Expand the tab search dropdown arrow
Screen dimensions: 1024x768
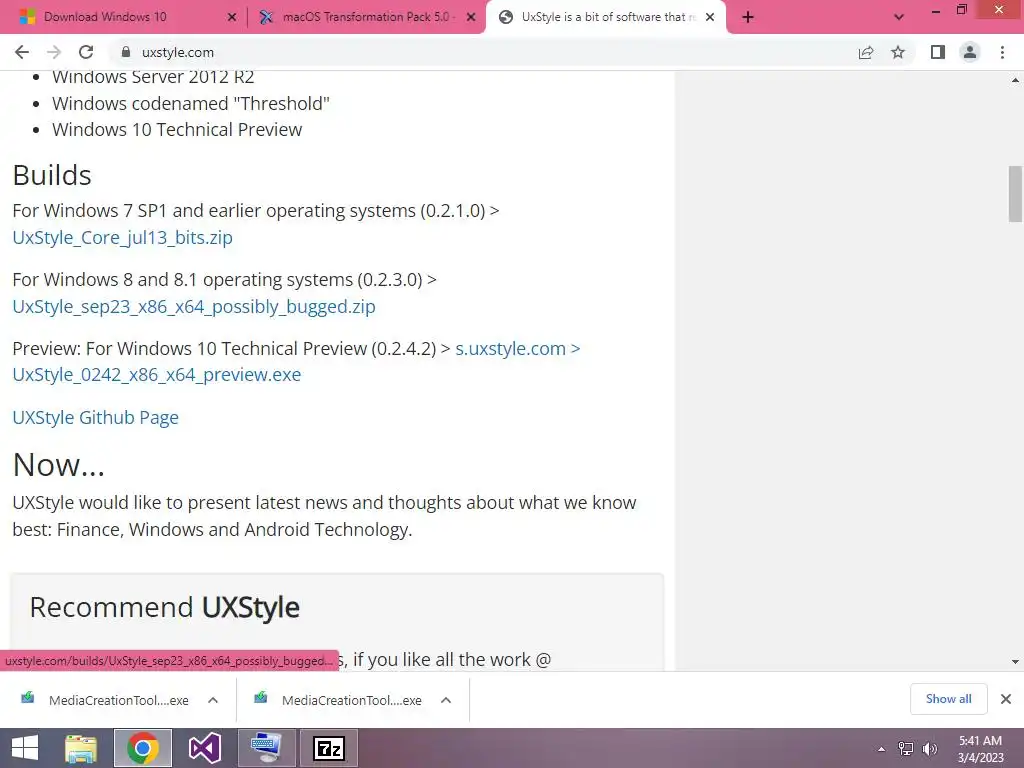pos(899,18)
